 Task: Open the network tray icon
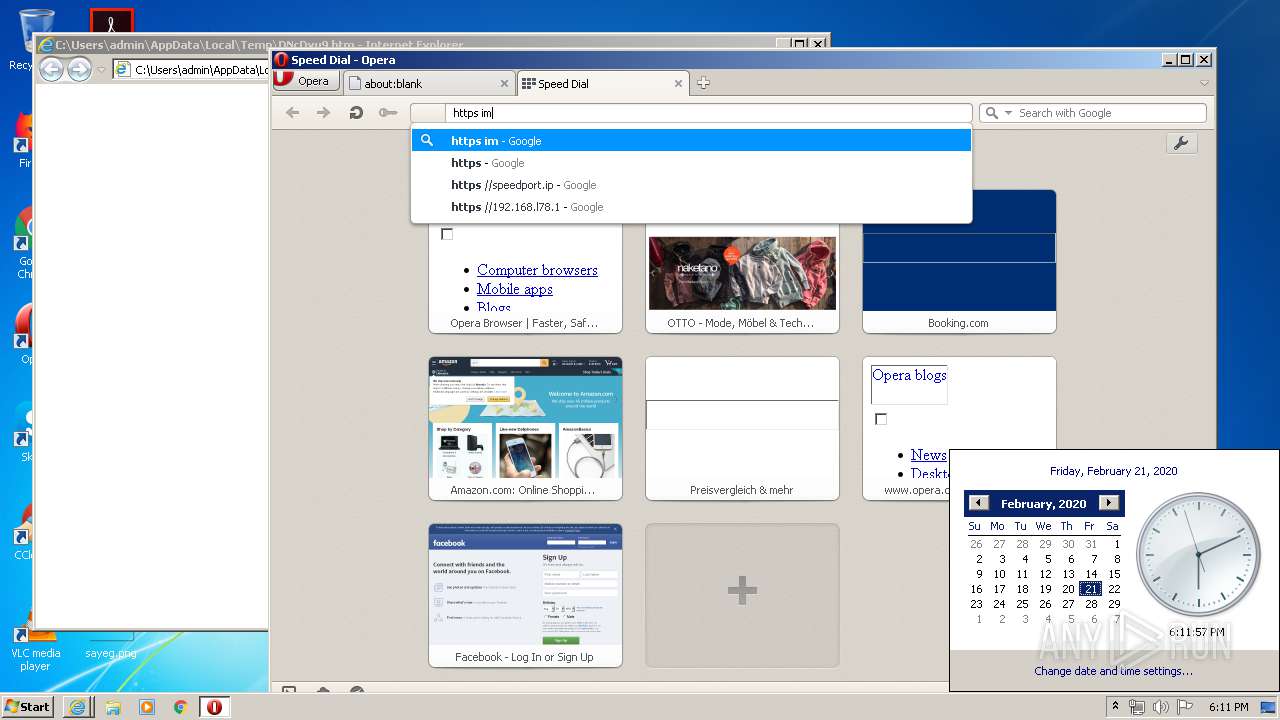pos(1137,707)
